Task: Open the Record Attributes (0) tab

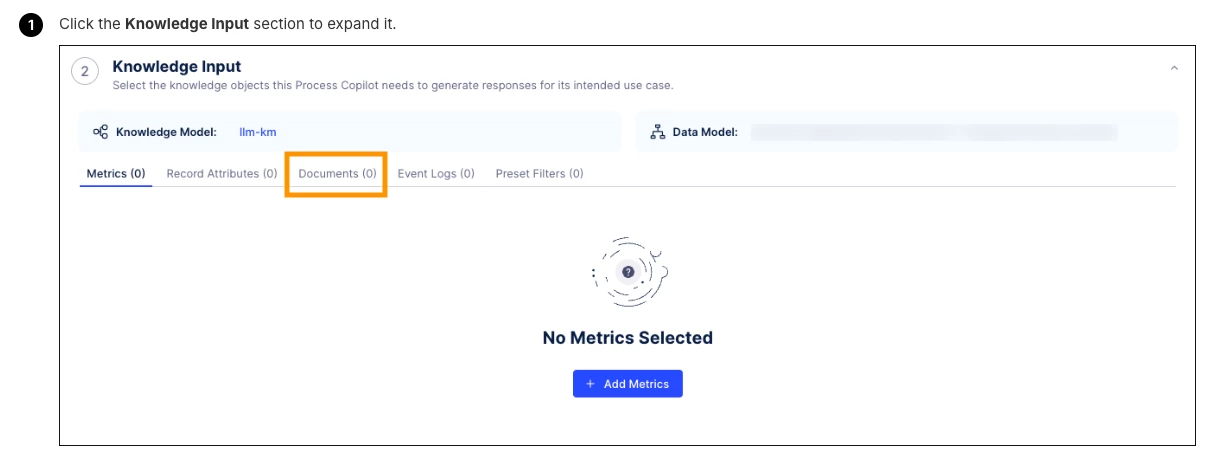Action: 222,174
